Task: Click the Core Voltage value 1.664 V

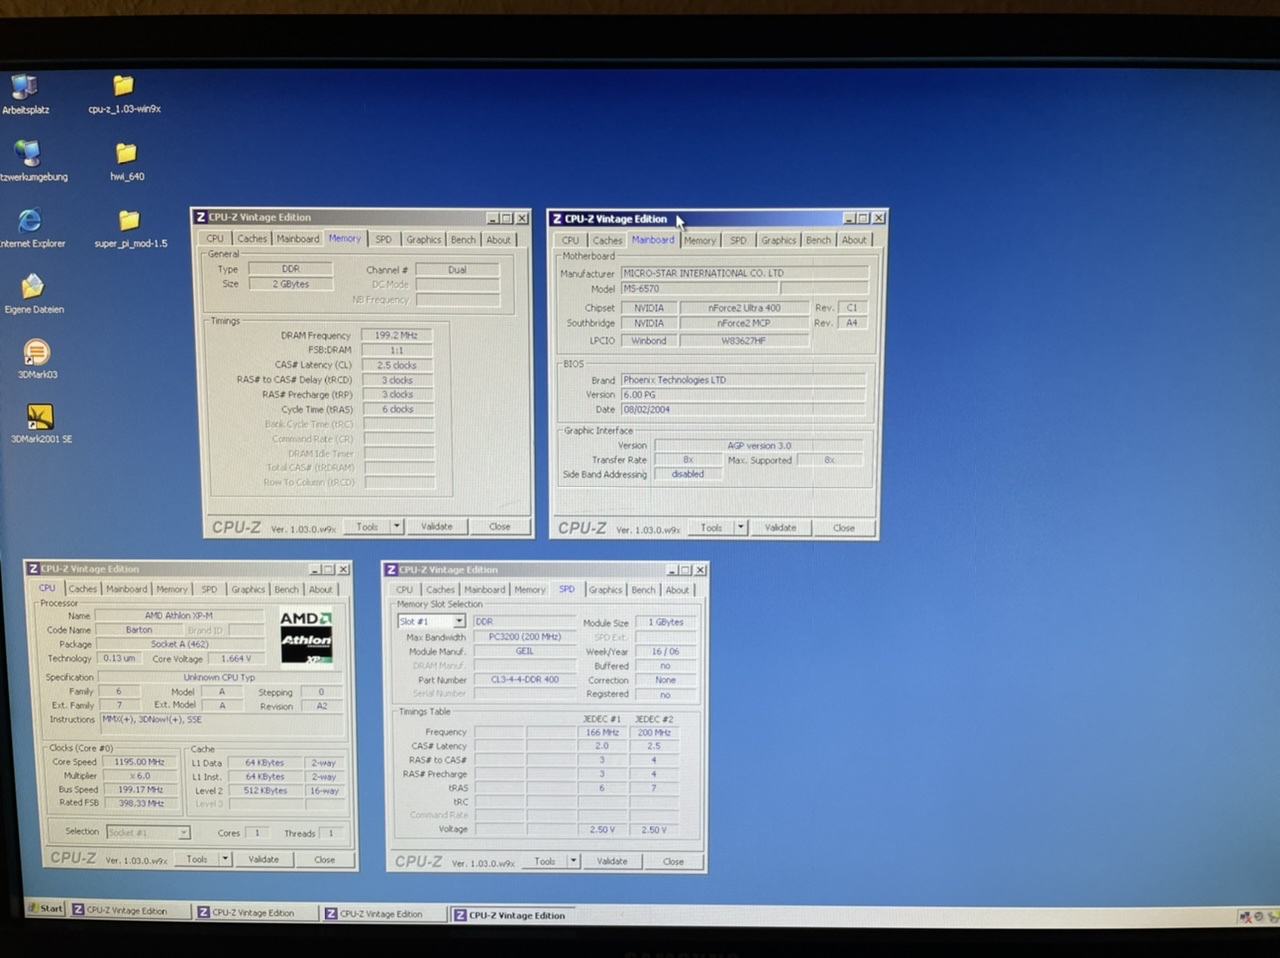Action: click(x=236, y=659)
